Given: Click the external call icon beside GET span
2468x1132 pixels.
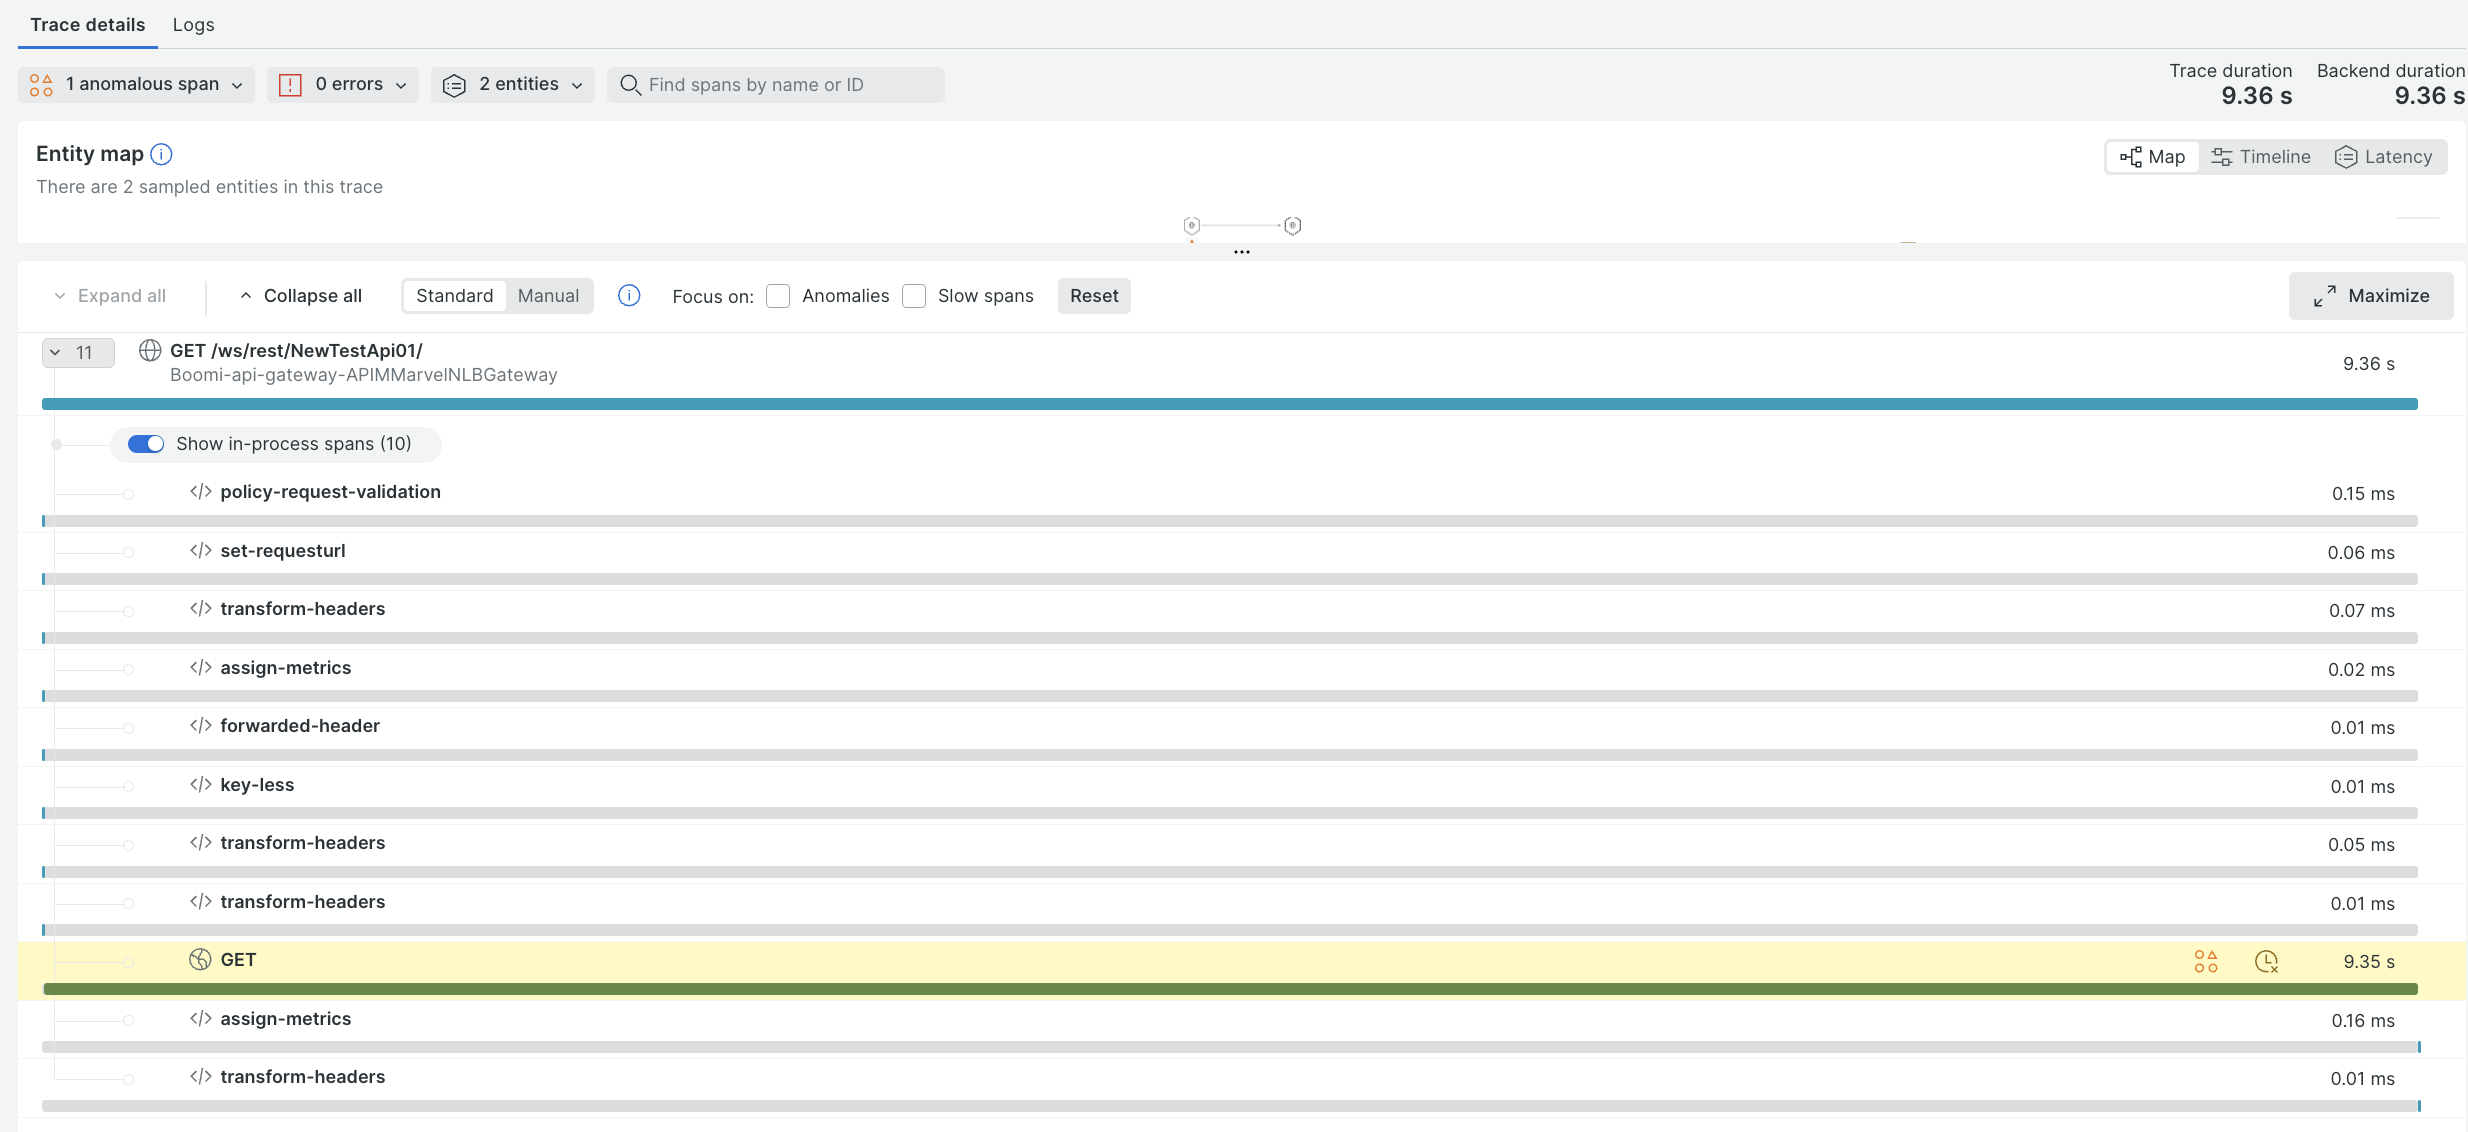Looking at the screenshot, I should click(200, 959).
